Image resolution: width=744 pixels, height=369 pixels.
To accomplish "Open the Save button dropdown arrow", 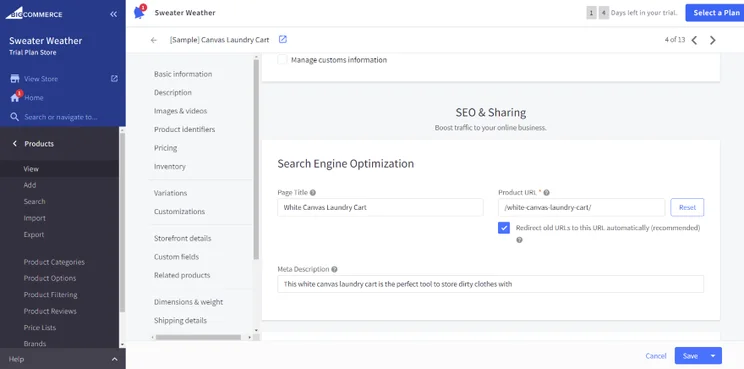I will point(713,356).
